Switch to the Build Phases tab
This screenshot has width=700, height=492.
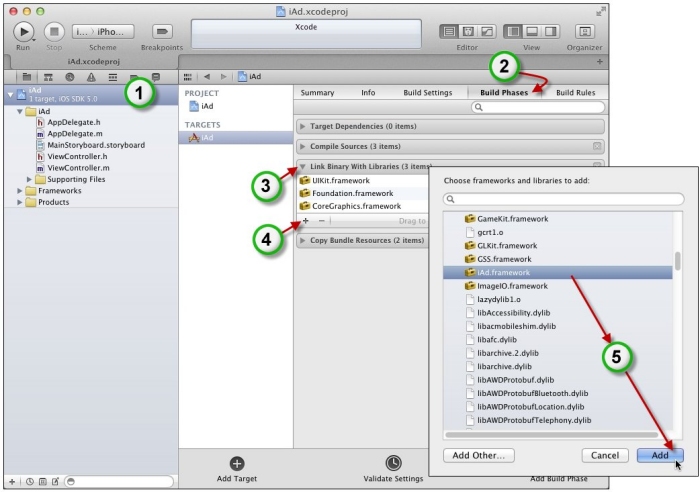[x=504, y=93]
